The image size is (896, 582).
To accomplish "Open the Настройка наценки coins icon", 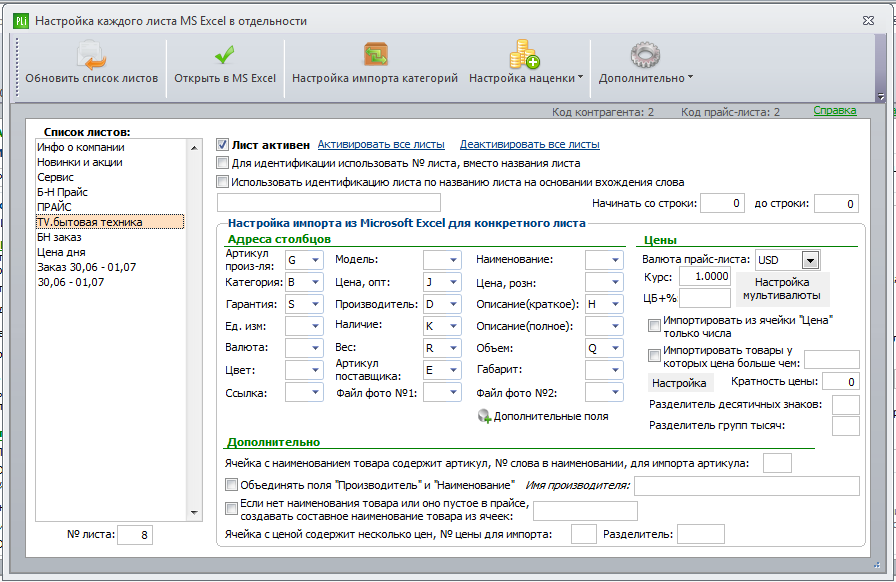I will (525, 54).
